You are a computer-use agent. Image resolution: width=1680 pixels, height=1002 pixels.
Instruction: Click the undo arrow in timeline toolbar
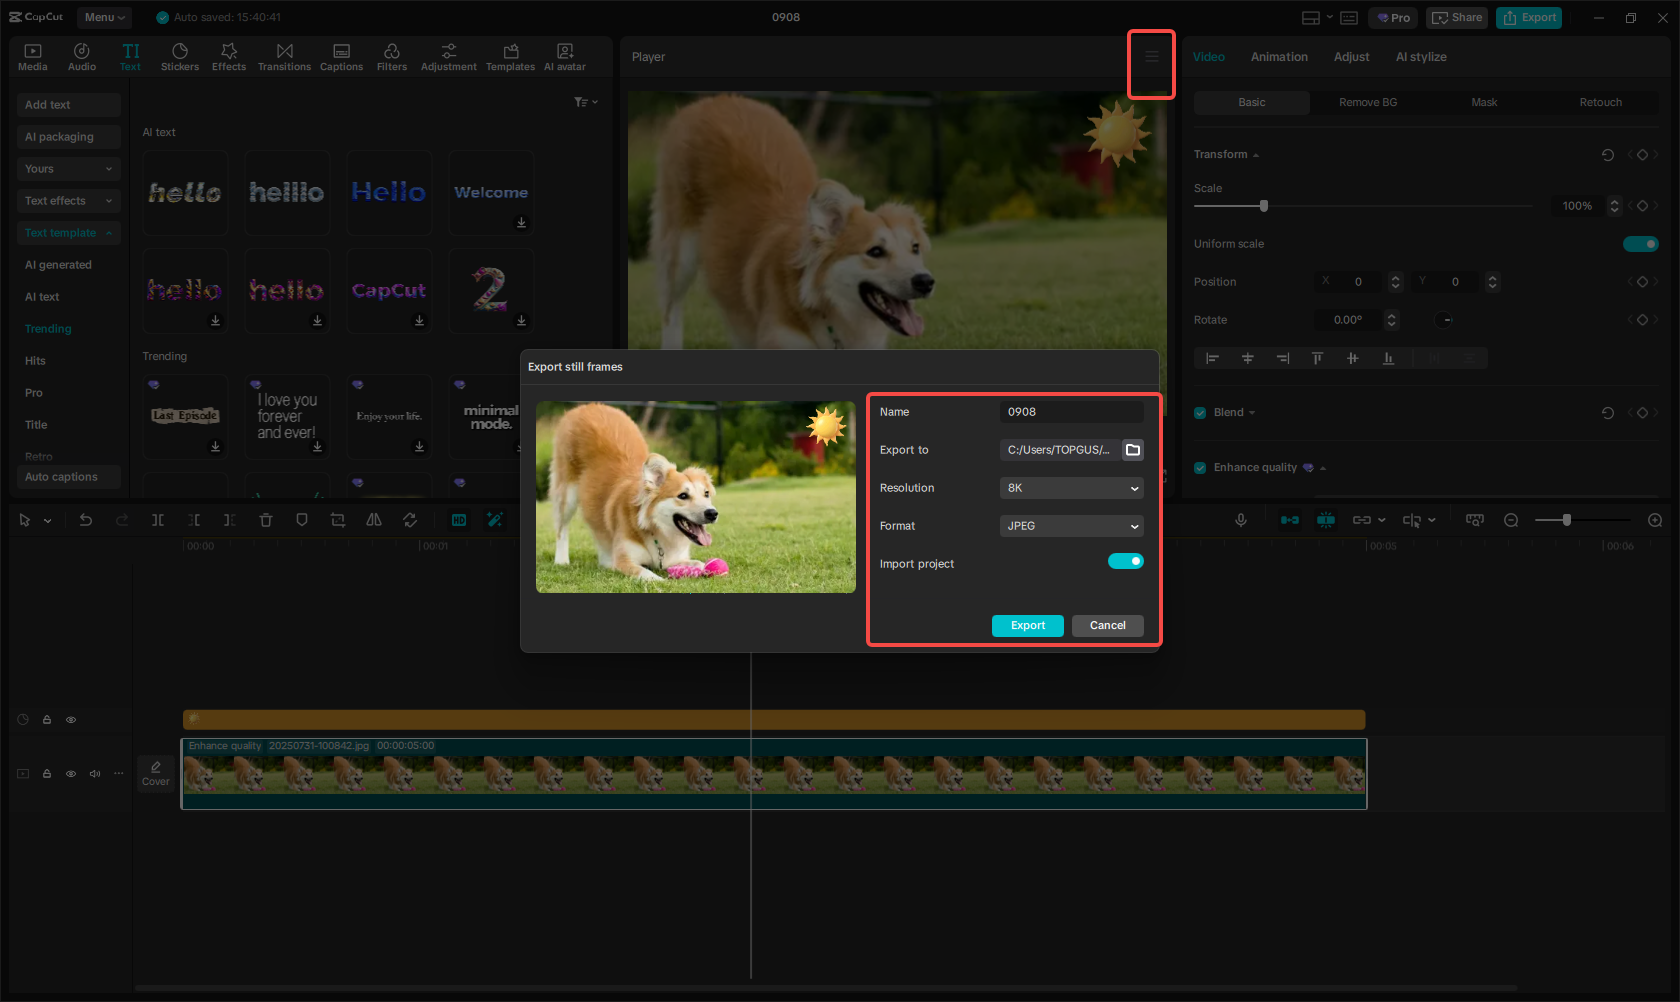pyautogui.click(x=86, y=520)
